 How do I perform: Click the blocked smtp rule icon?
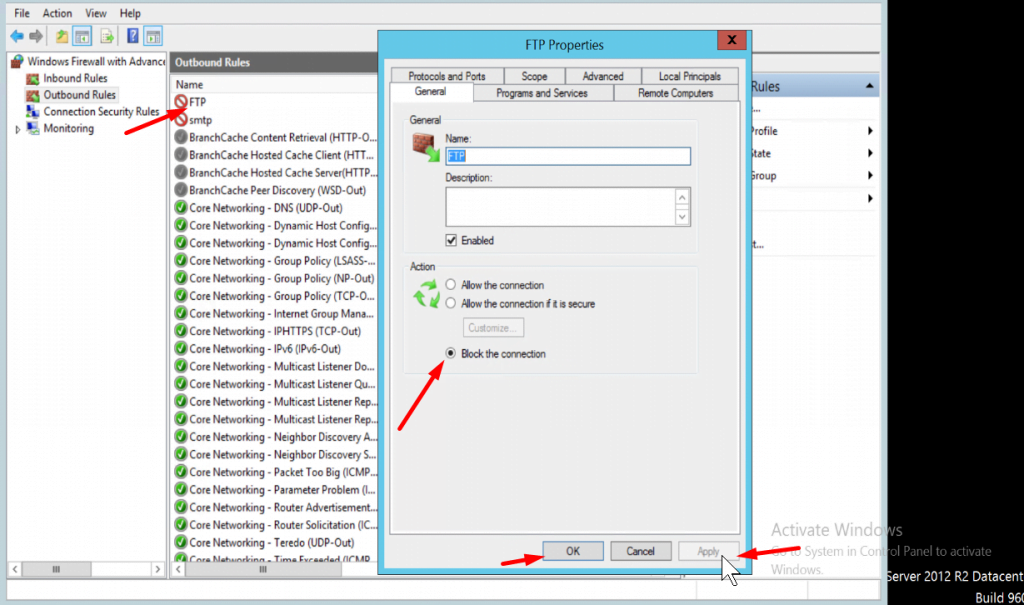(181, 120)
